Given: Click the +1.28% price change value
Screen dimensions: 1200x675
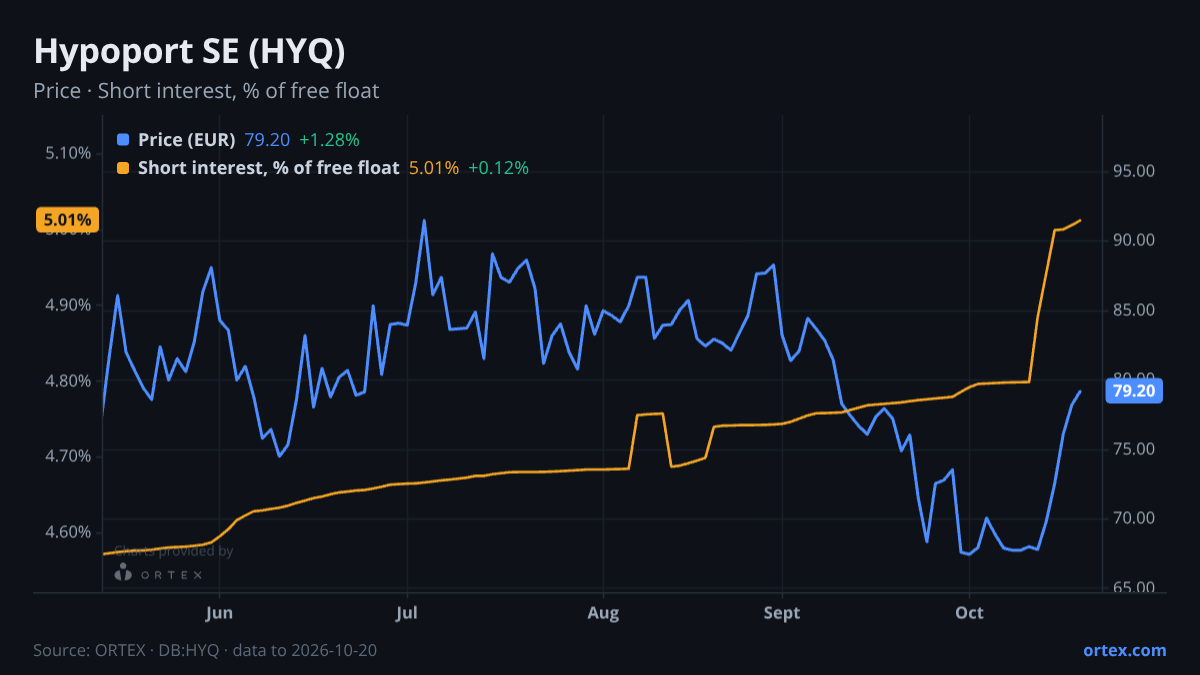Looking at the screenshot, I should click(329, 140).
